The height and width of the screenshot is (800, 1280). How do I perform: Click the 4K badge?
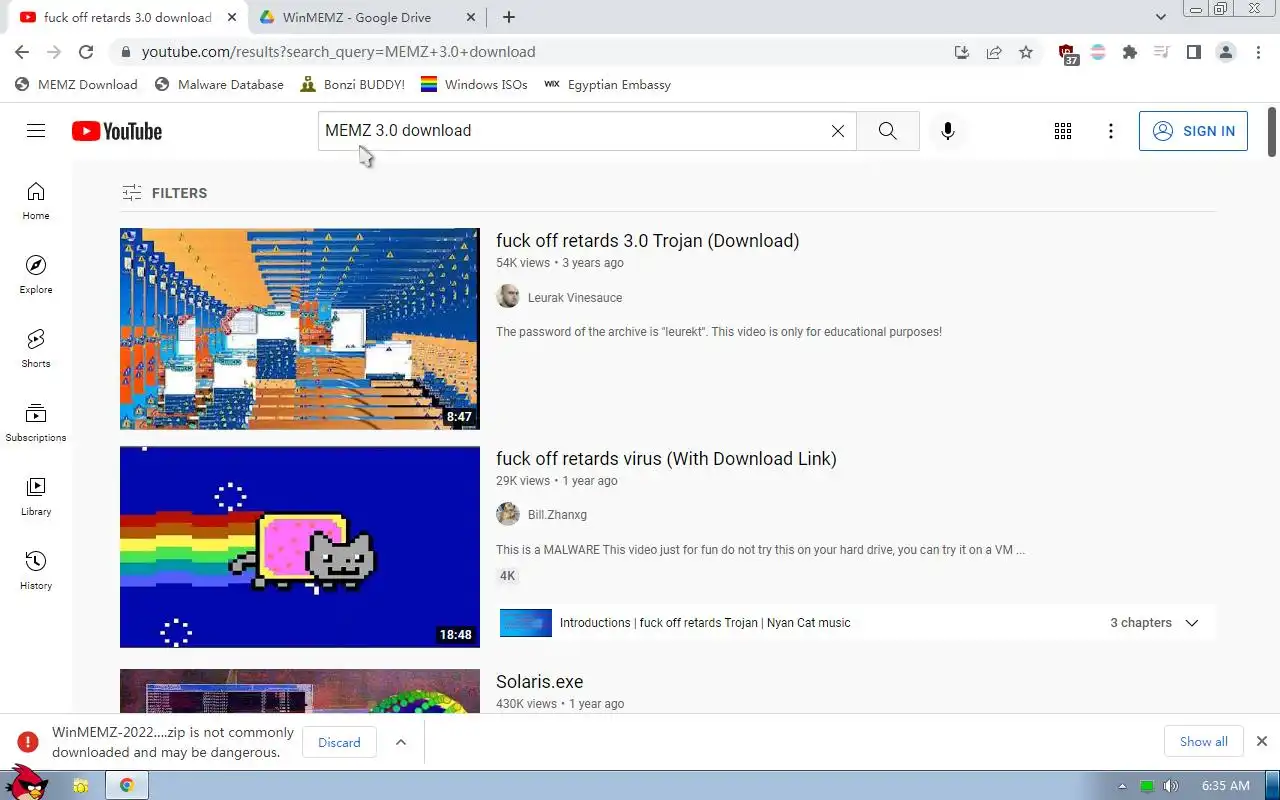[508, 576]
